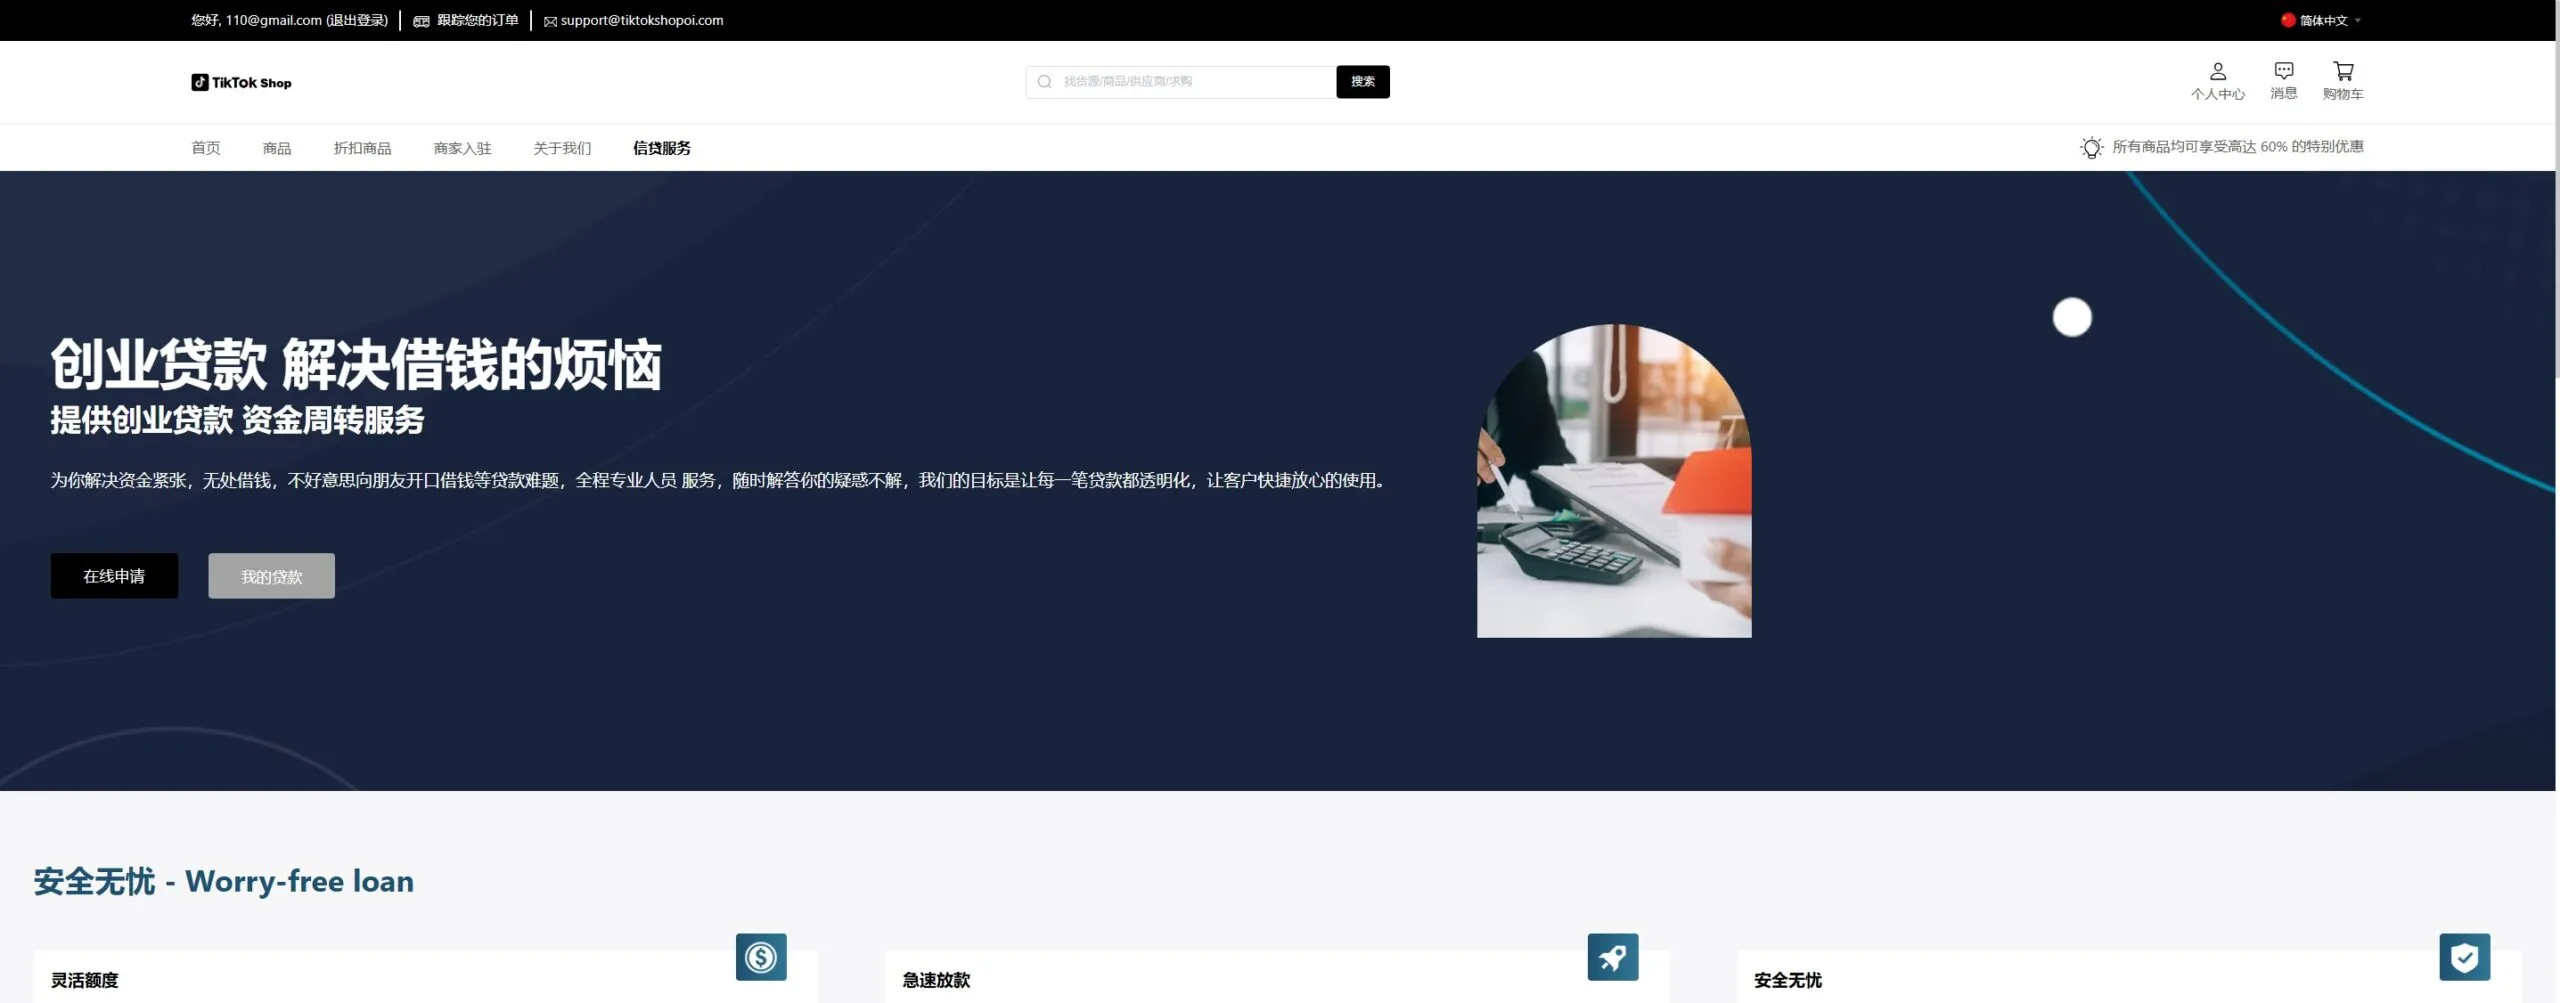Viewport: 2560px width, 1003px height.
Task: Go to 首页 home tab
Action: click(x=206, y=148)
